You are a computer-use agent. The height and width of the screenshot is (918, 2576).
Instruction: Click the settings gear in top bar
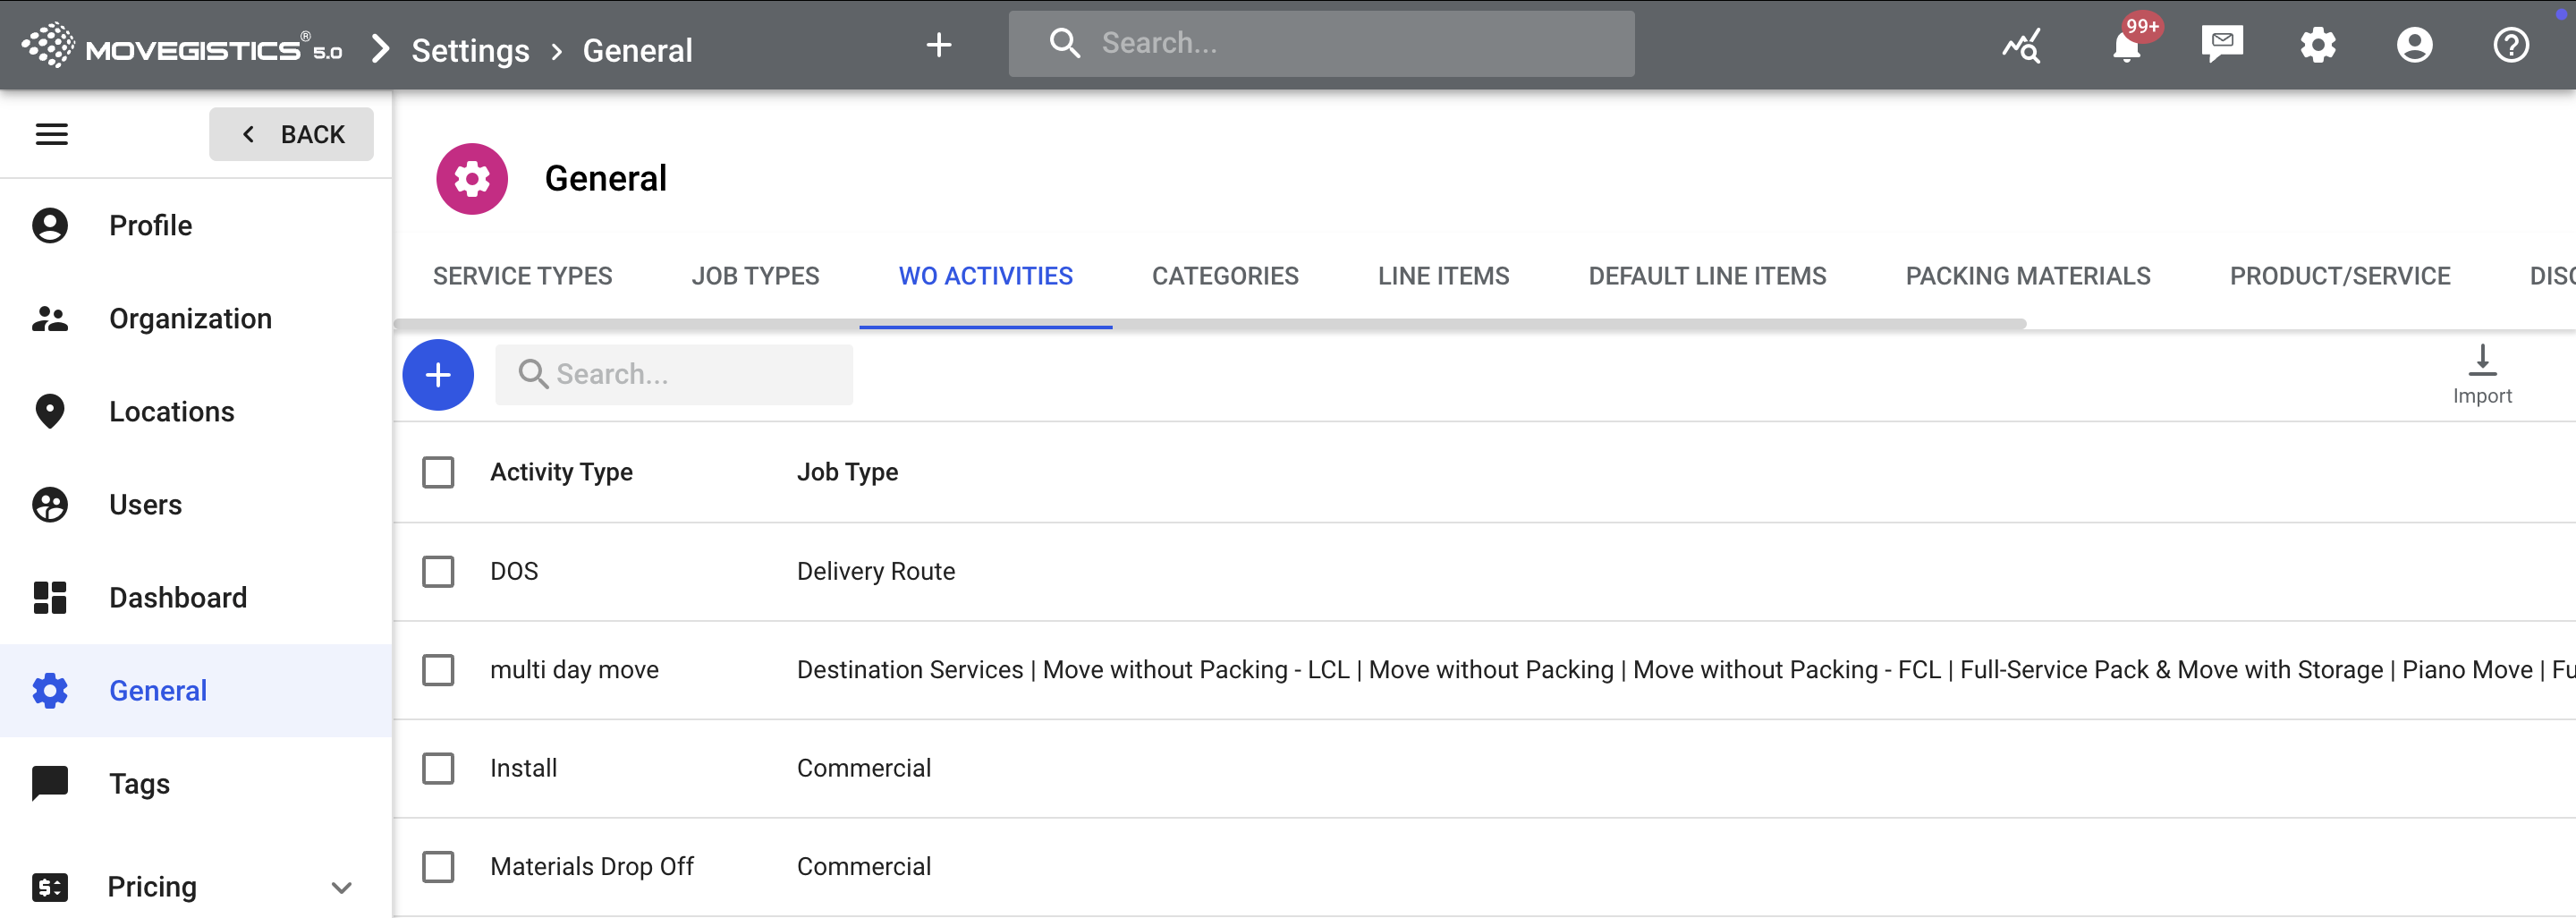(x=2317, y=45)
